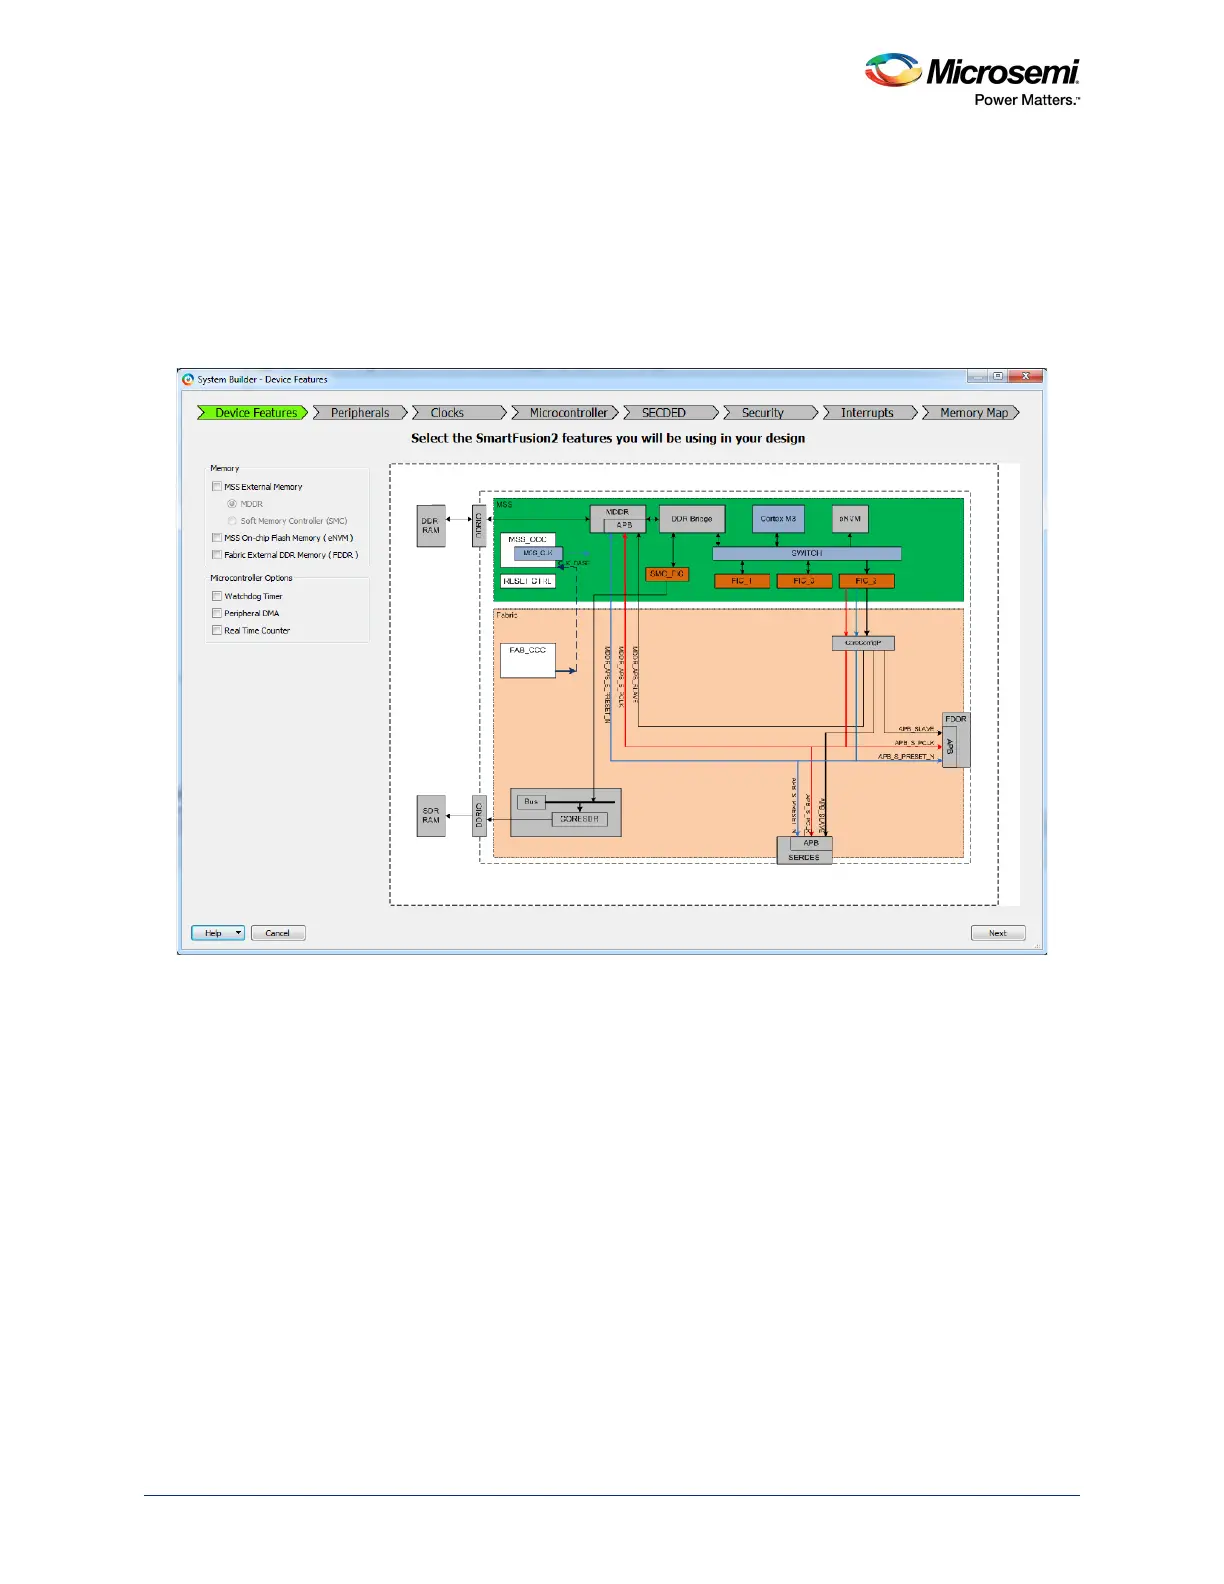Click the 'Memory' group label
This screenshot has width=1224, height=1584.
click(x=224, y=468)
